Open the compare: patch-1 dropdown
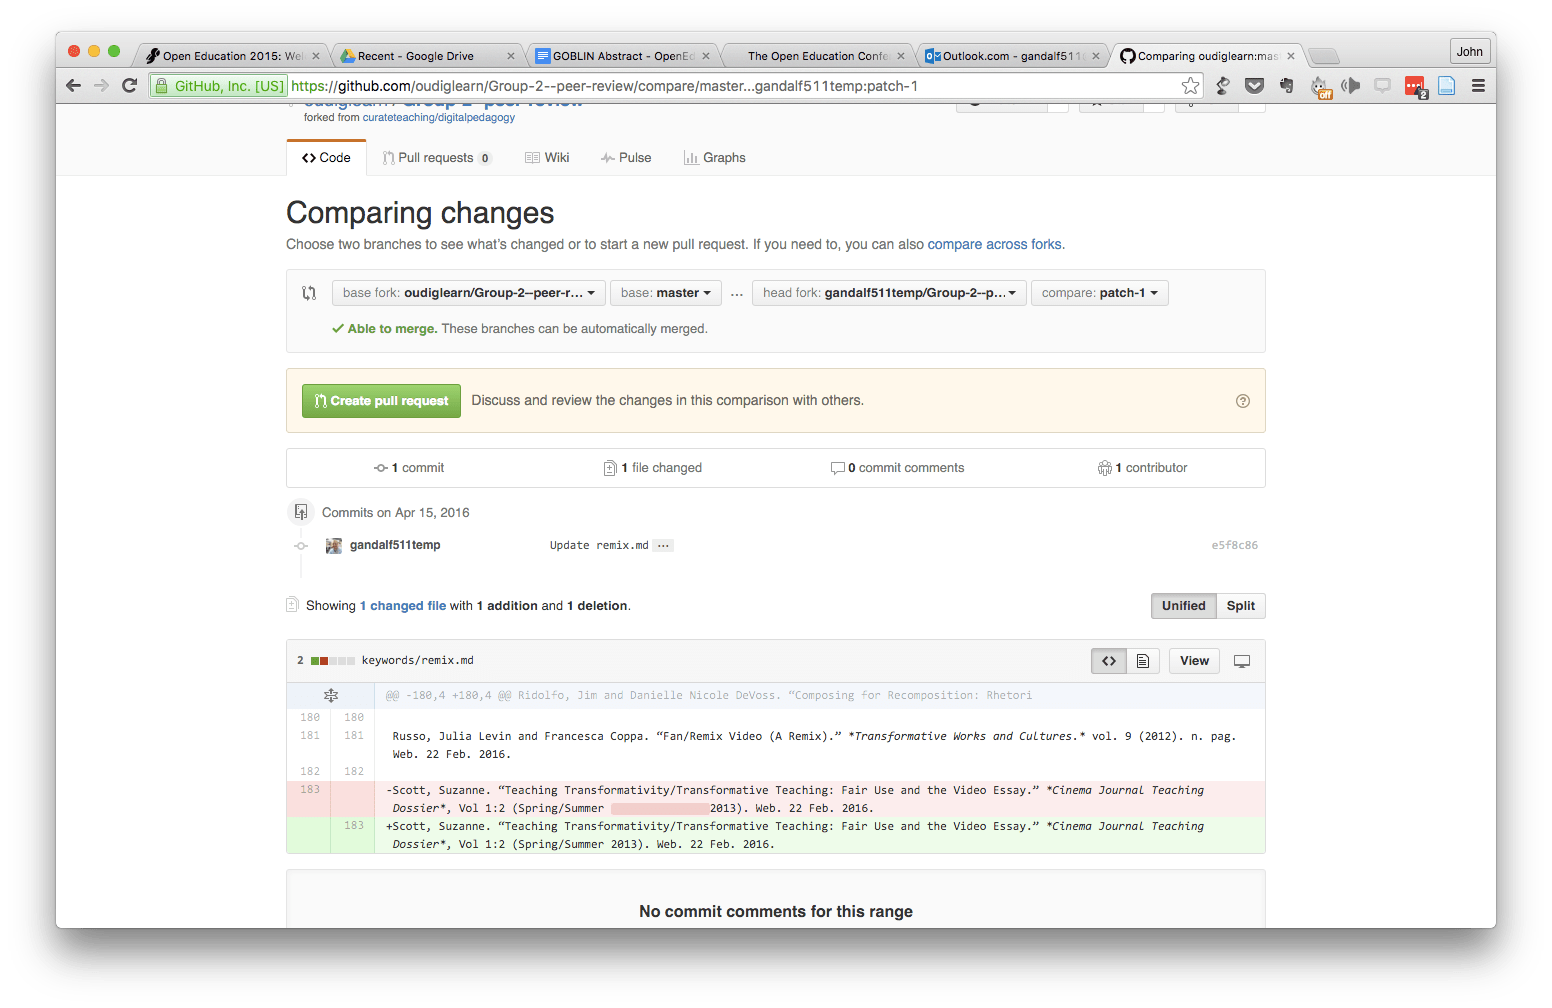The width and height of the screenshot is (1552, 1008). [x=1099, y=292]
